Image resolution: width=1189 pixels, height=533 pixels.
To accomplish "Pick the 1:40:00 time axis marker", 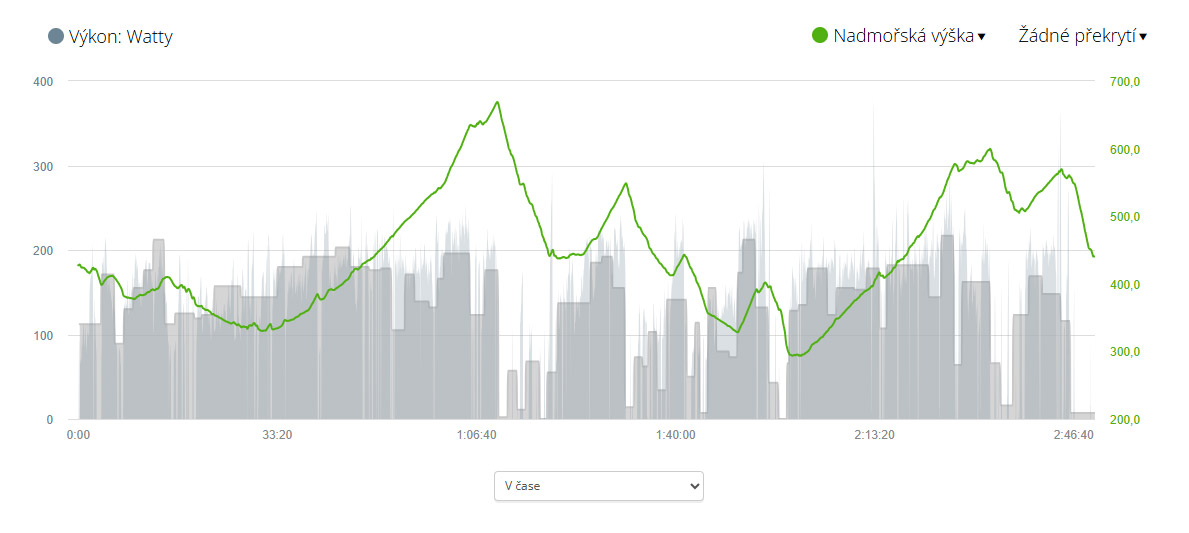I will [676, 435].
